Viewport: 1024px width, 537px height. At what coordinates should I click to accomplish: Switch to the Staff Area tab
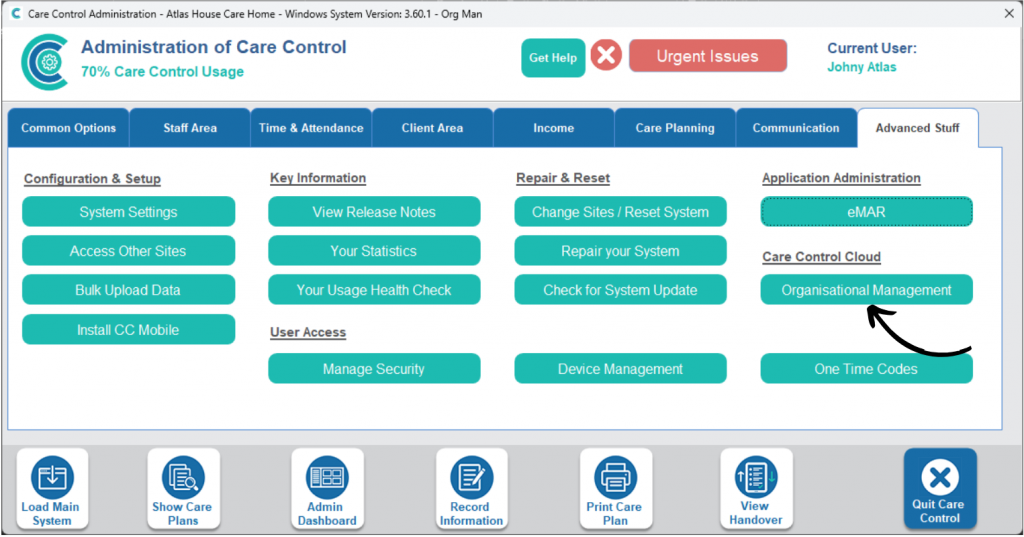pos(190,128)
